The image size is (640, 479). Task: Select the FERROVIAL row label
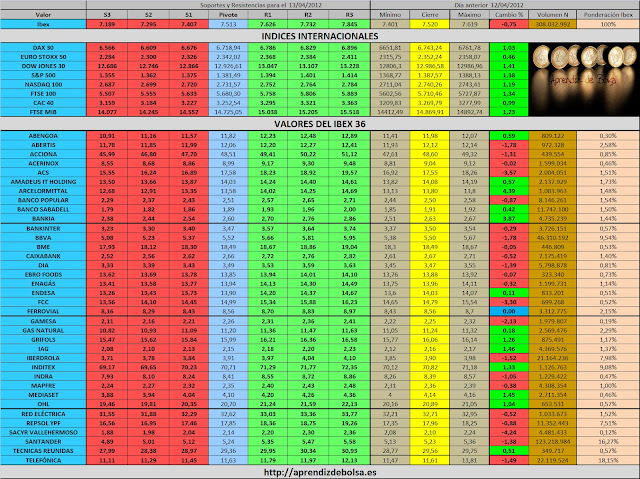(x=43, y=311)
